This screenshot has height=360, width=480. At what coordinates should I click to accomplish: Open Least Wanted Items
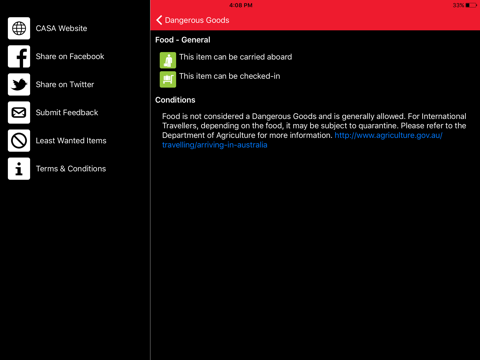[71, 141]
